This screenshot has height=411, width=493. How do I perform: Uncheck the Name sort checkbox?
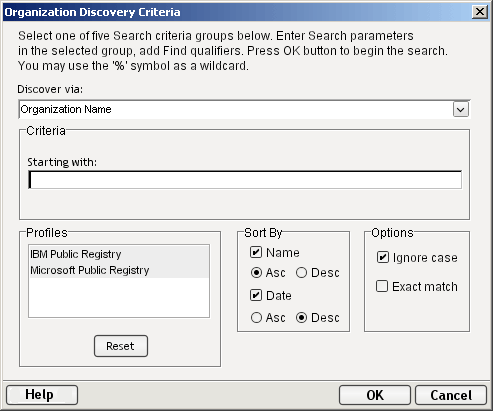[256, 252]
